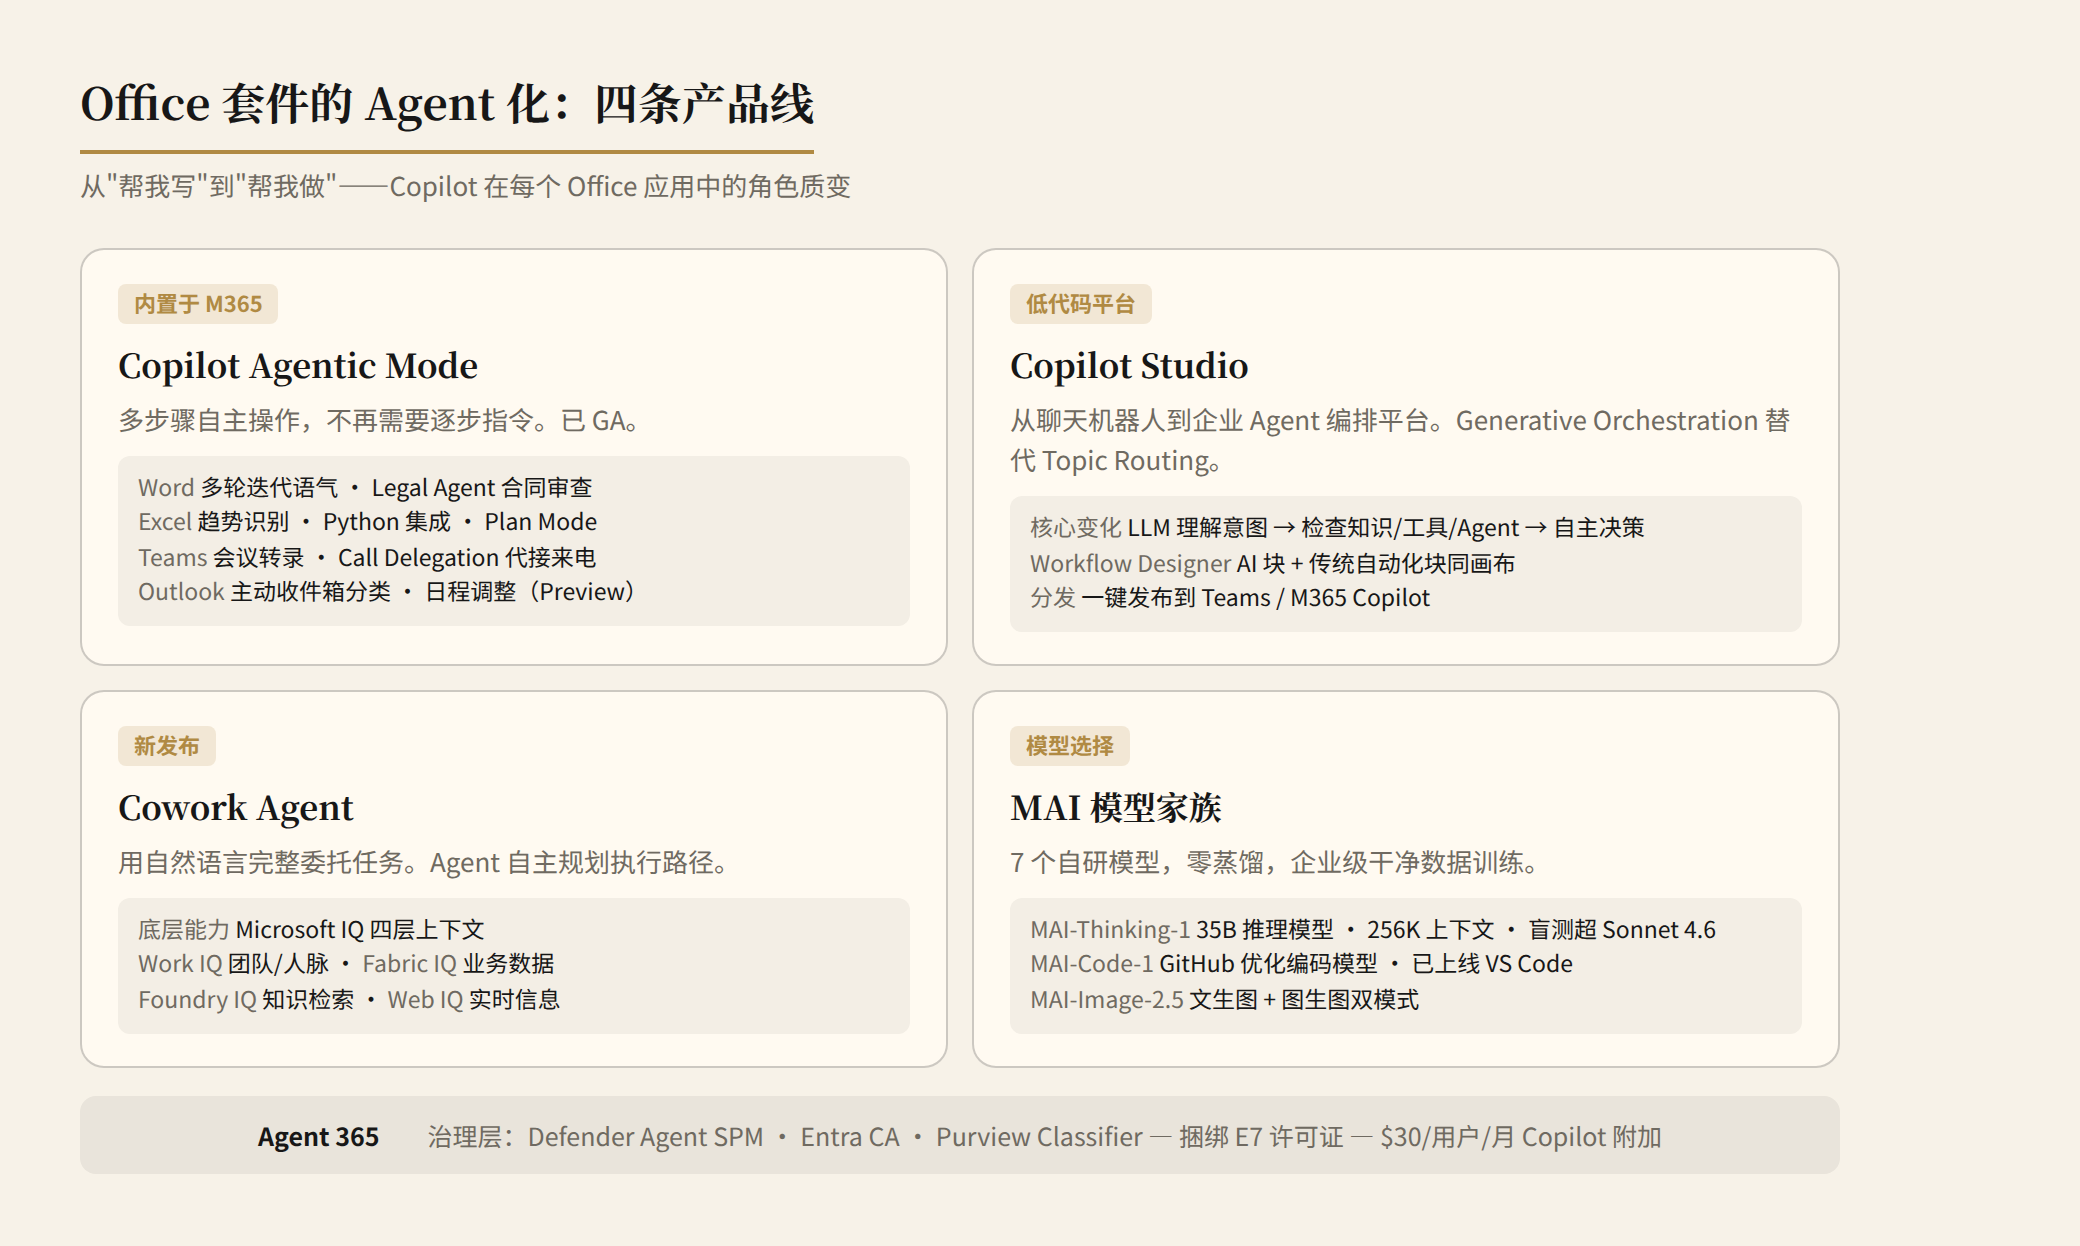This screenshot has width=2080, height=1246.
Task: Click the line '7 个自研模型，零蒸馏，企业级干净数据训练。'
Action: click(1275, 863)
